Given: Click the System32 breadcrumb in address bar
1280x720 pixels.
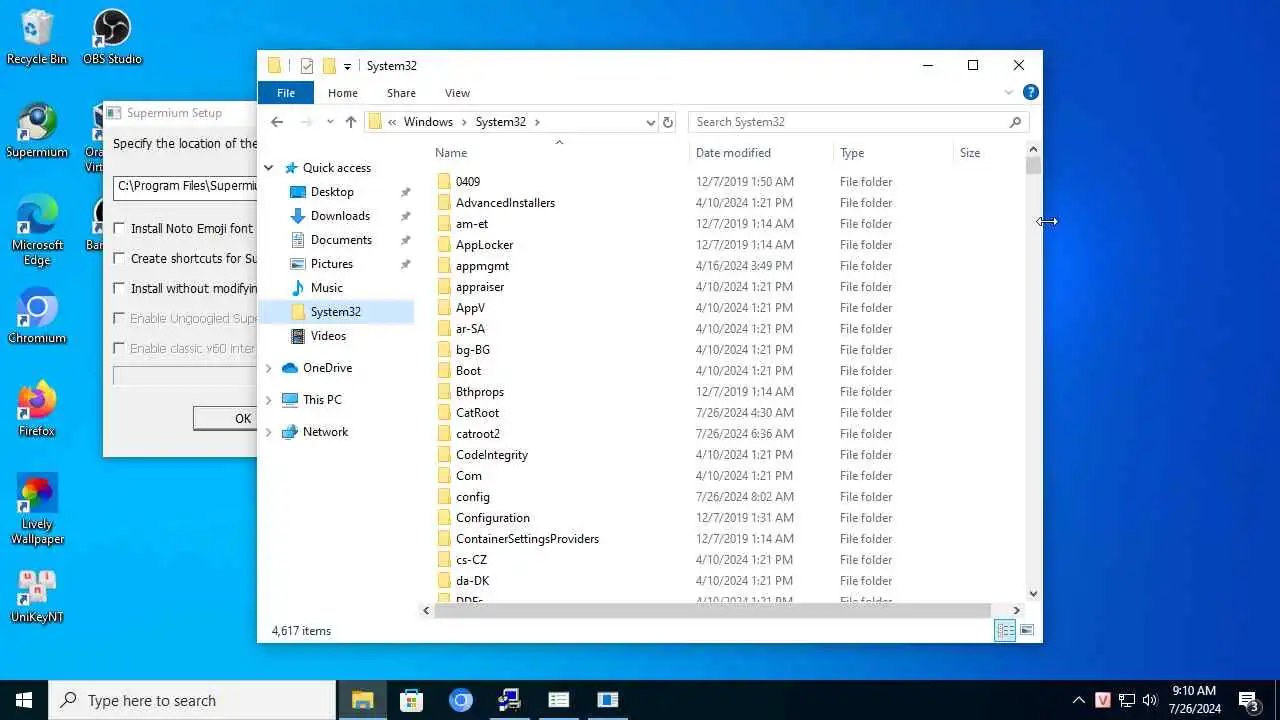Looking at the screenshot, I should 500,122.
